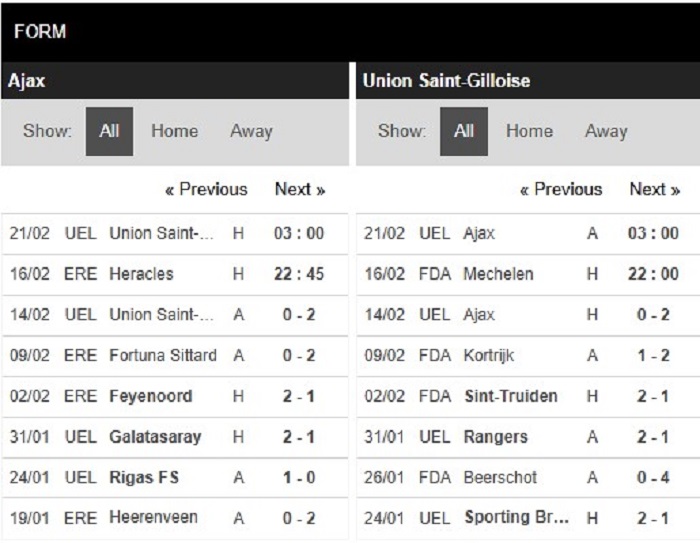Open Heerenveen match from 19/01
The width and height of the screenshot is (700, 543).
coord(175,518)
